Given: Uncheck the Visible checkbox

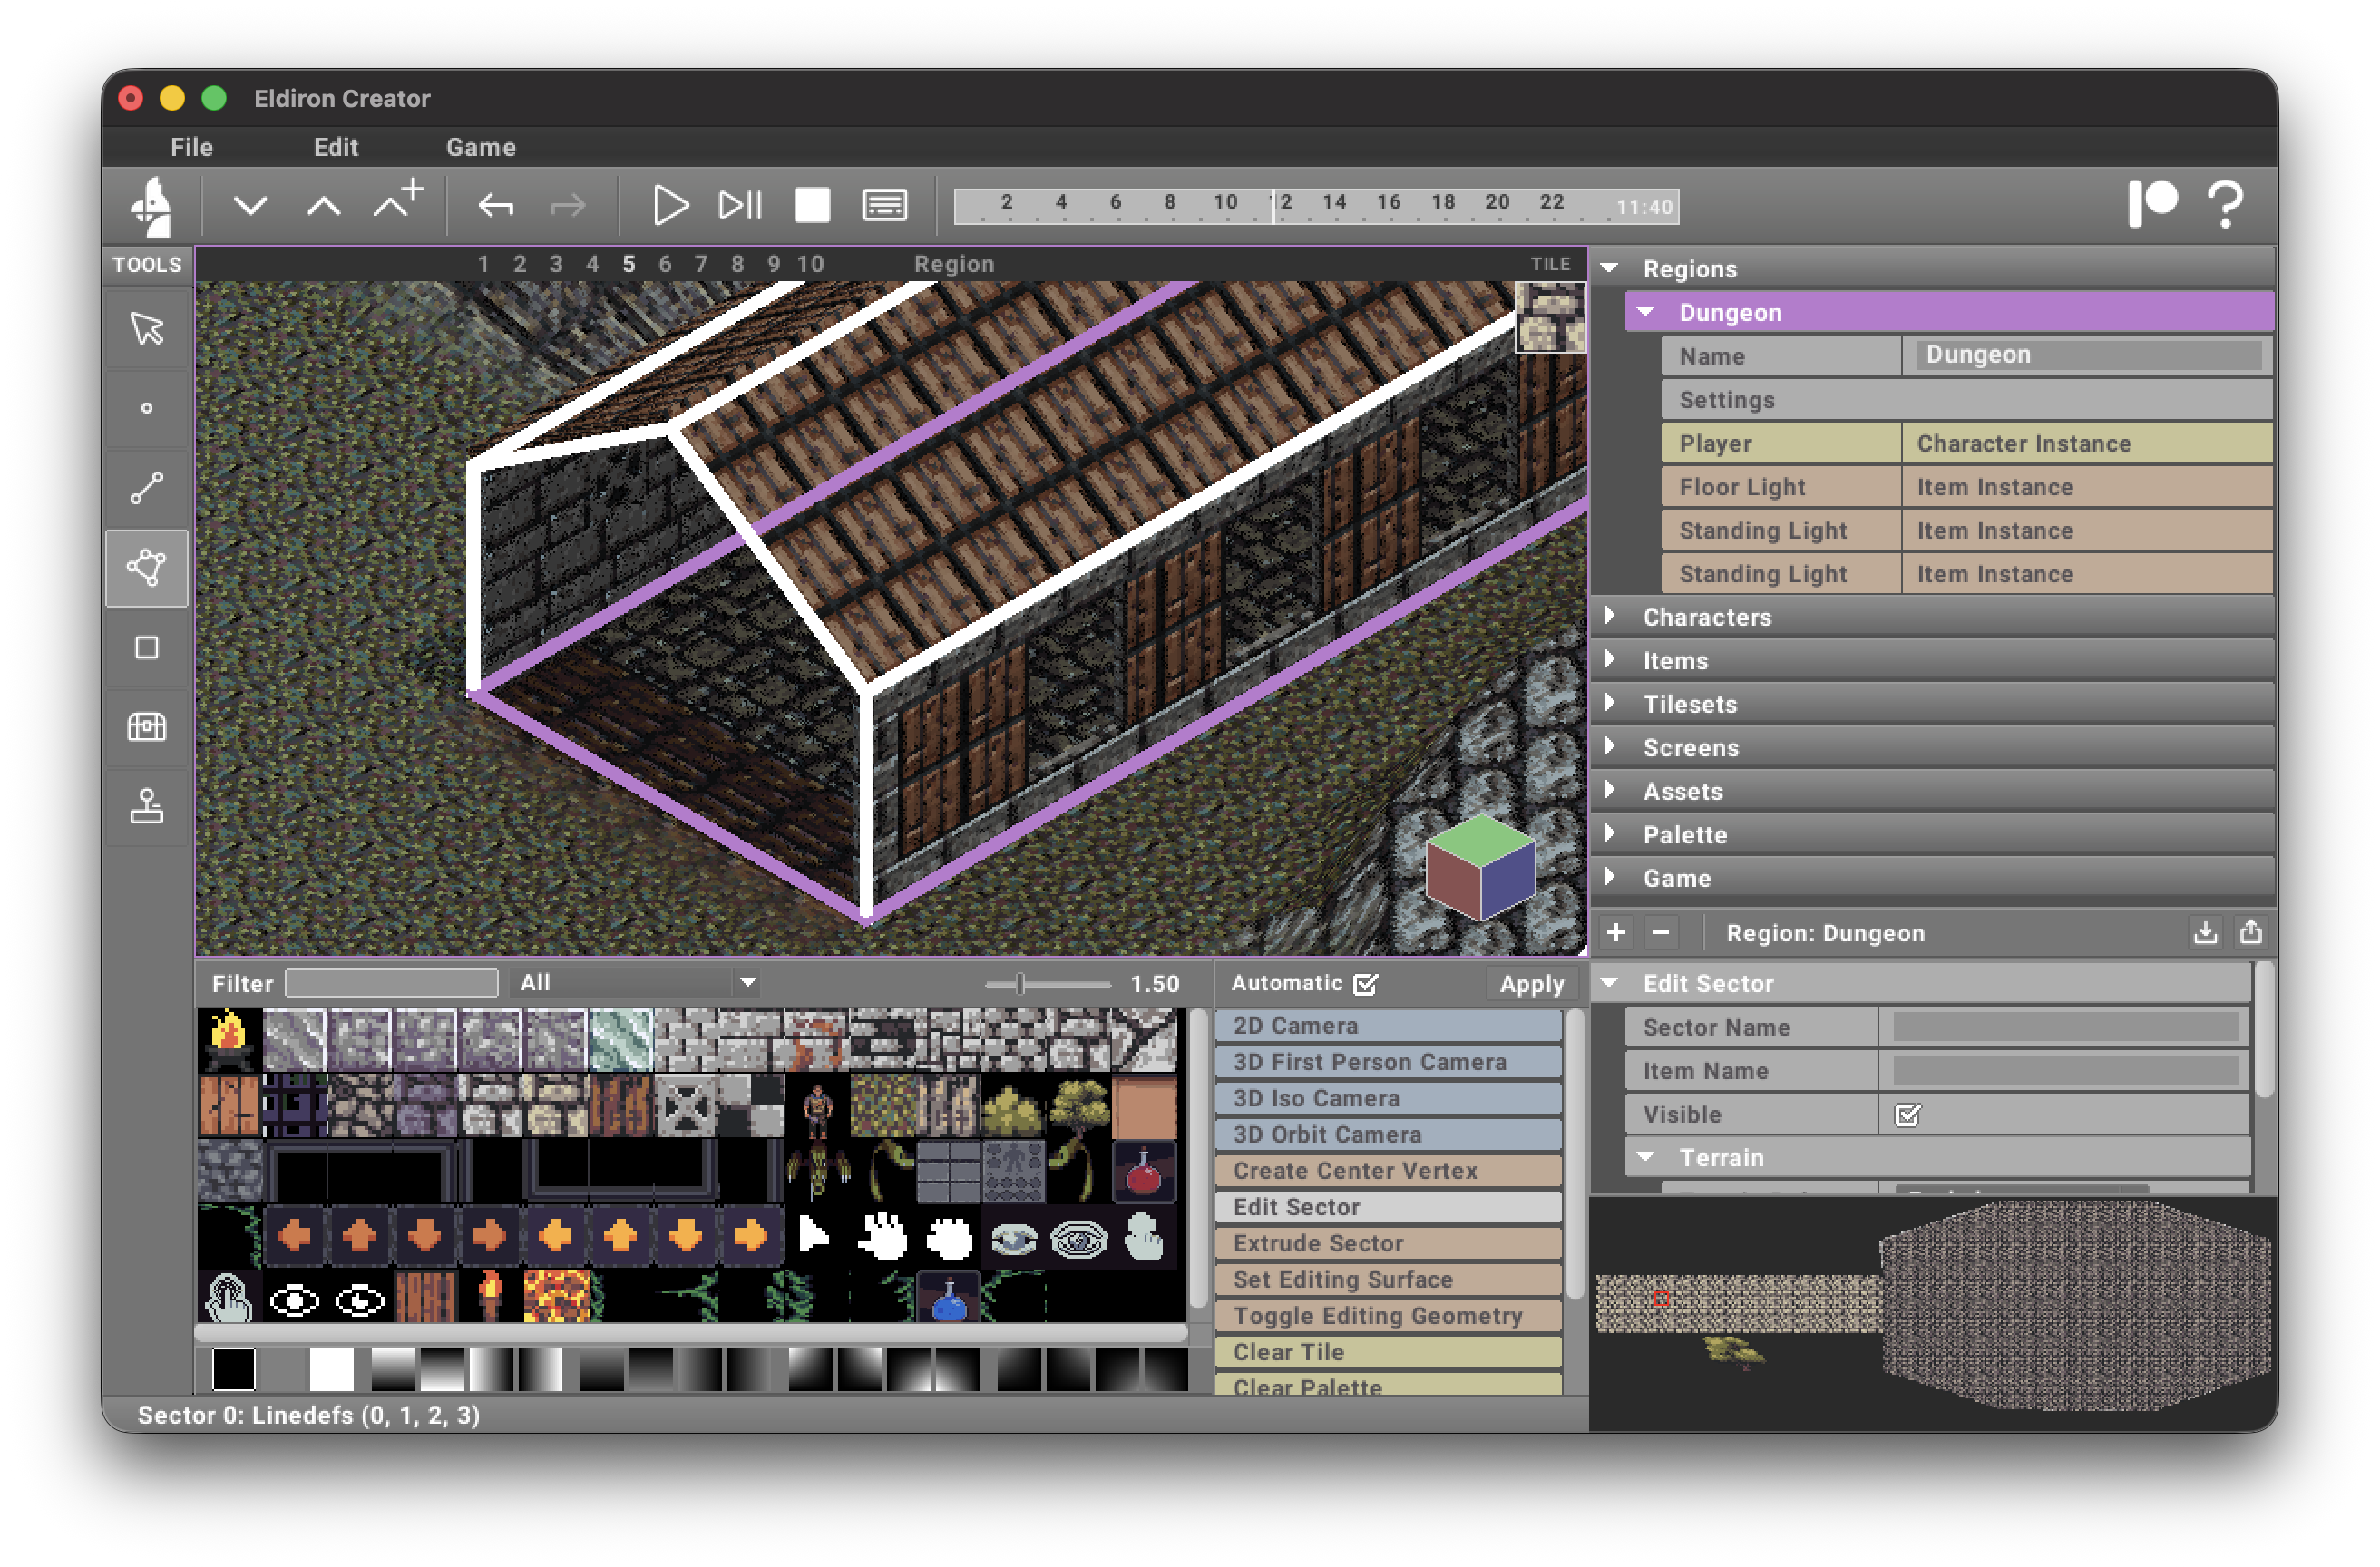Looking at the screenshot, I should tap(1907, 1115).
